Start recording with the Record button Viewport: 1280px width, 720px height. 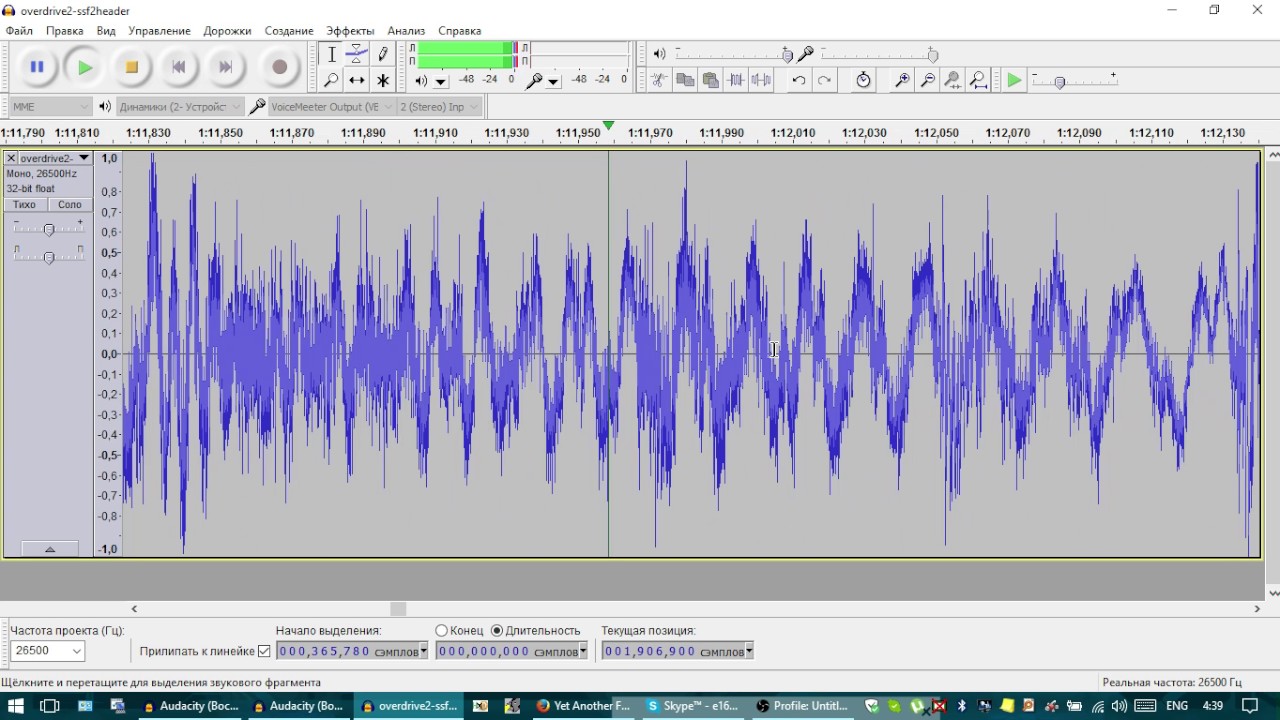click(x=280, y=67)
